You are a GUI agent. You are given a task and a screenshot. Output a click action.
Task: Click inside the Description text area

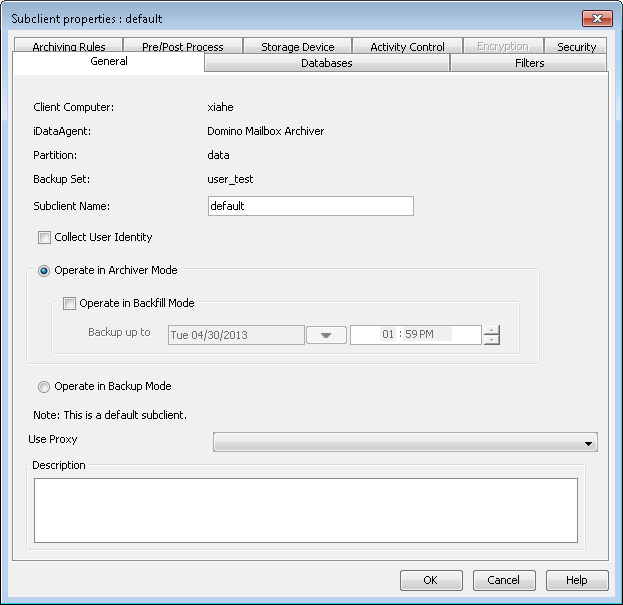click(305, 510)
